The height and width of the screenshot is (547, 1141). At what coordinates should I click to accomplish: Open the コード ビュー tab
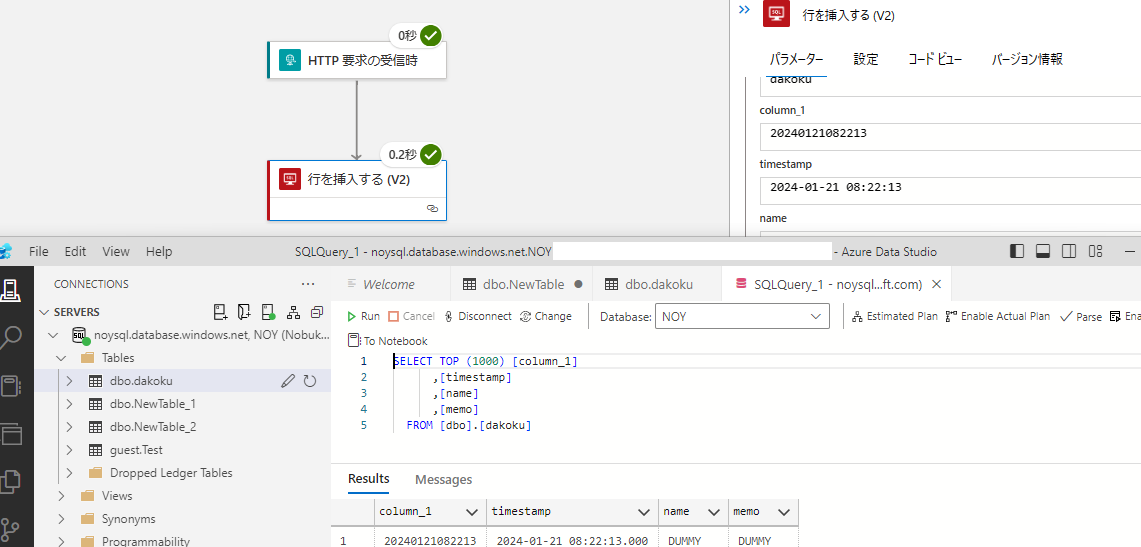[x=935, y=60]
